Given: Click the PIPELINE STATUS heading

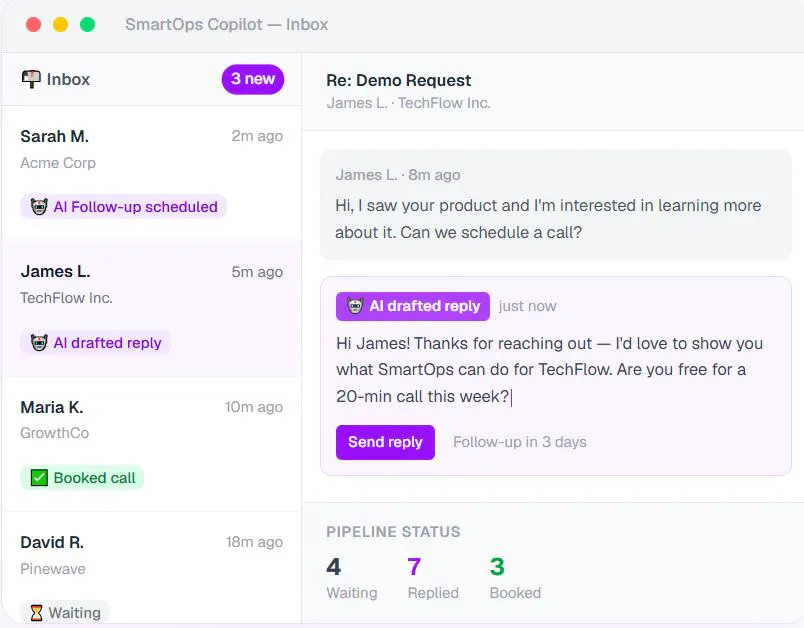Looking at the screenshot, I should (393, 532).
